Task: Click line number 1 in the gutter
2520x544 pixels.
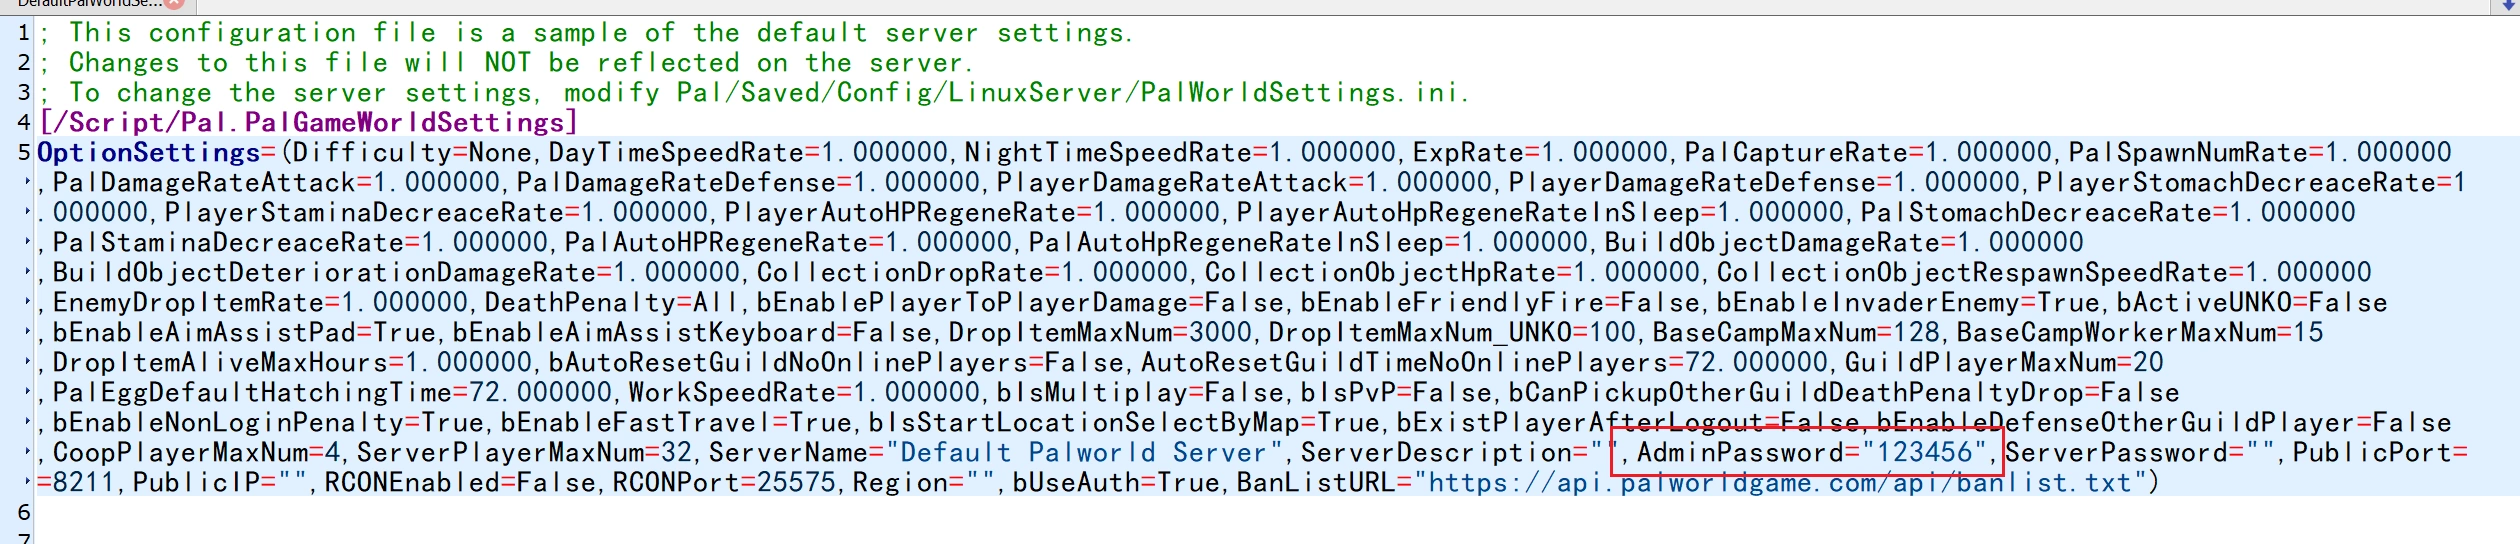Action: (23, 33)
